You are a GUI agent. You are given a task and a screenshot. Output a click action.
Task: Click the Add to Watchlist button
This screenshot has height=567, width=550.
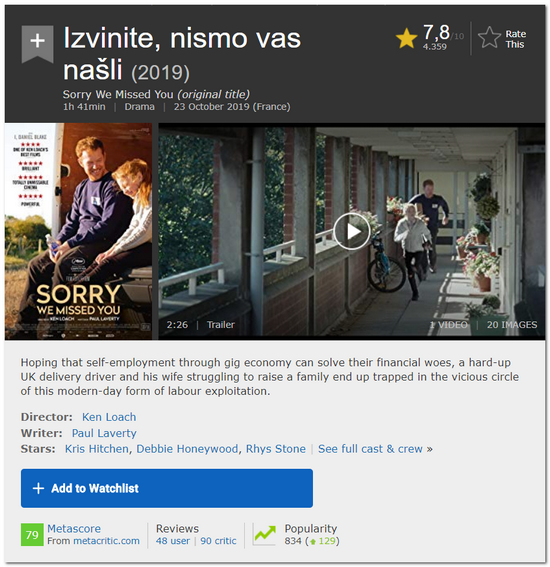click(x=167, y=488)
